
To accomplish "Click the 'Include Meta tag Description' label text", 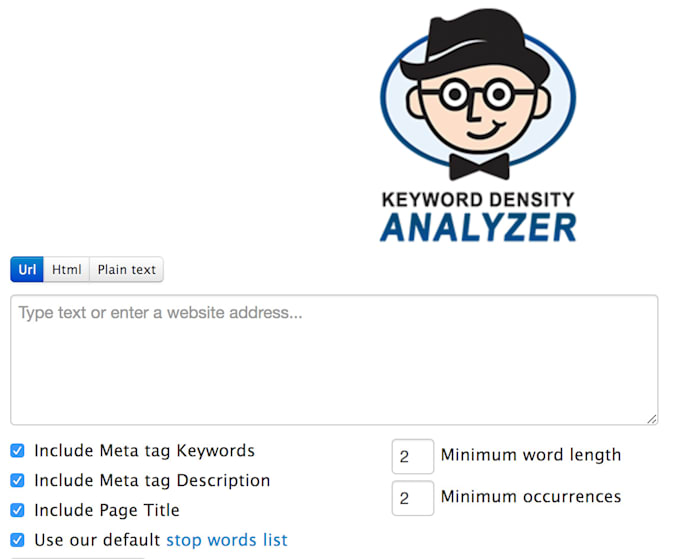I will (152, 481).
